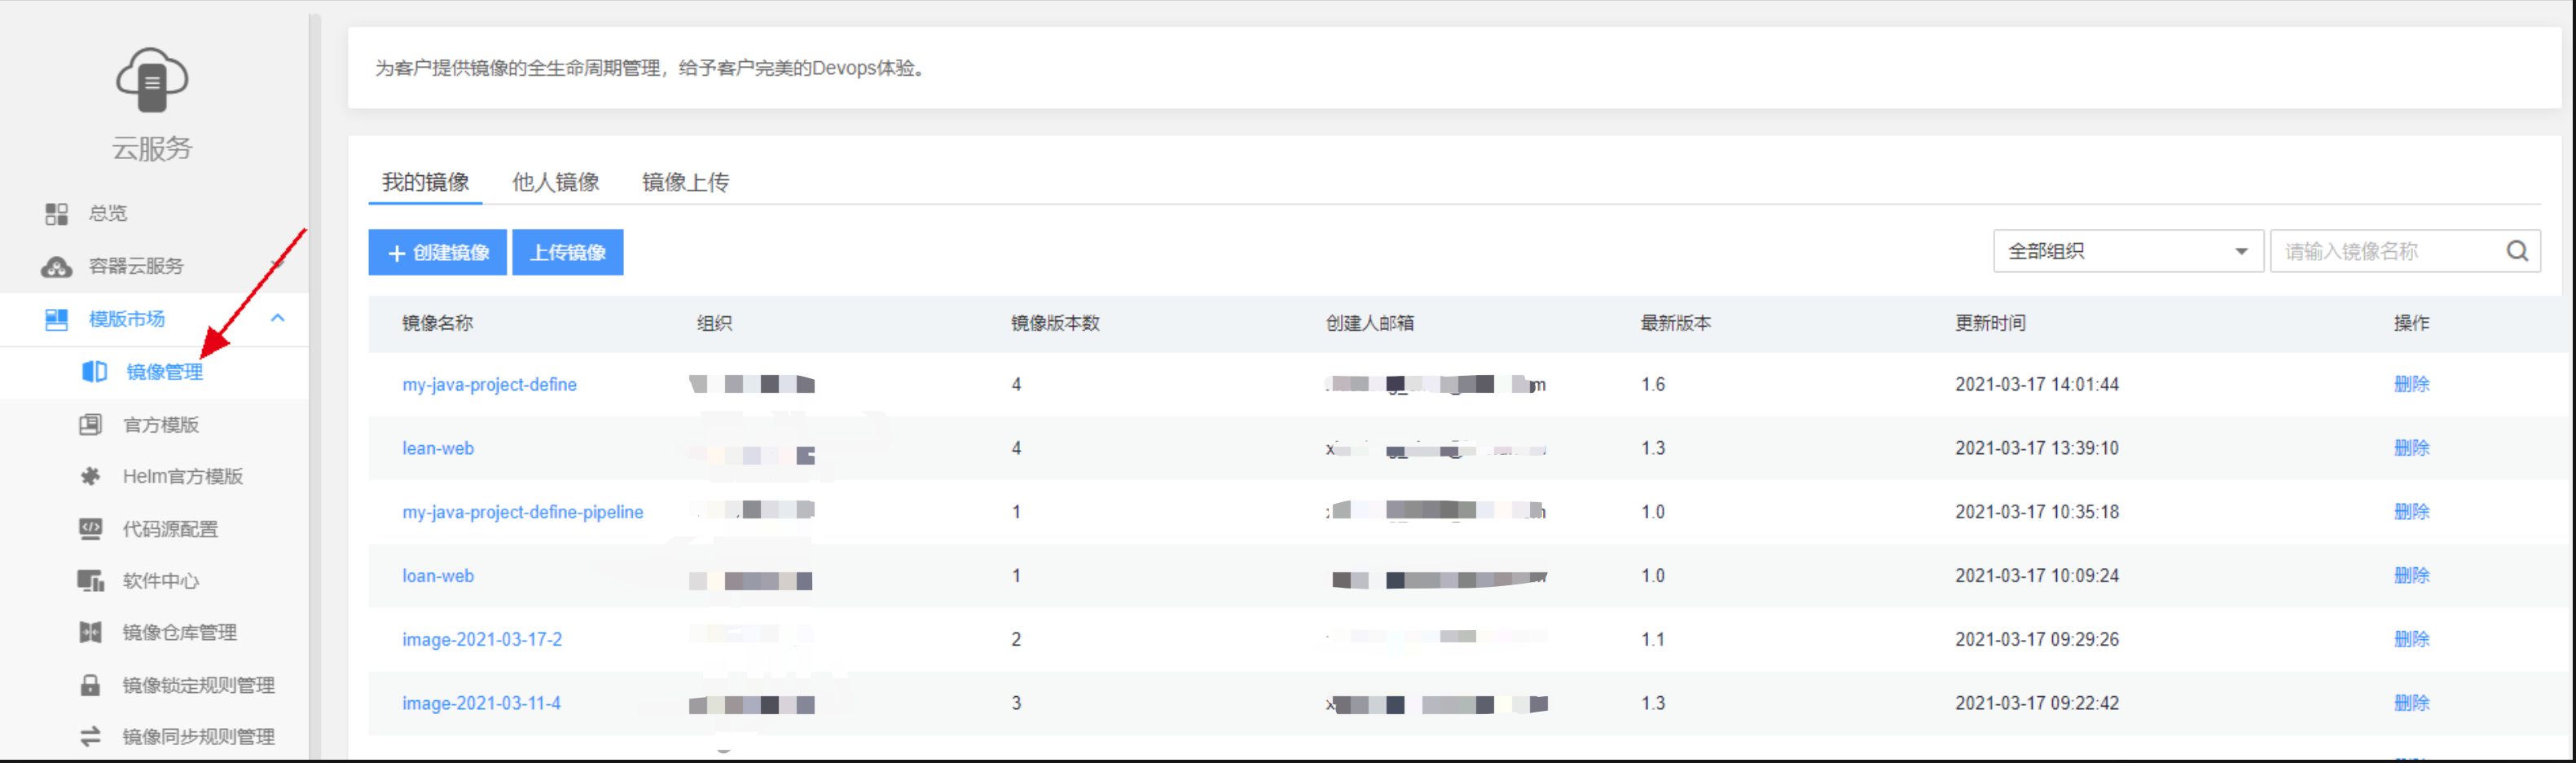2576x763 pixels.
Task: Switch to the 镜像上传 tab
Action: (685, 183)
